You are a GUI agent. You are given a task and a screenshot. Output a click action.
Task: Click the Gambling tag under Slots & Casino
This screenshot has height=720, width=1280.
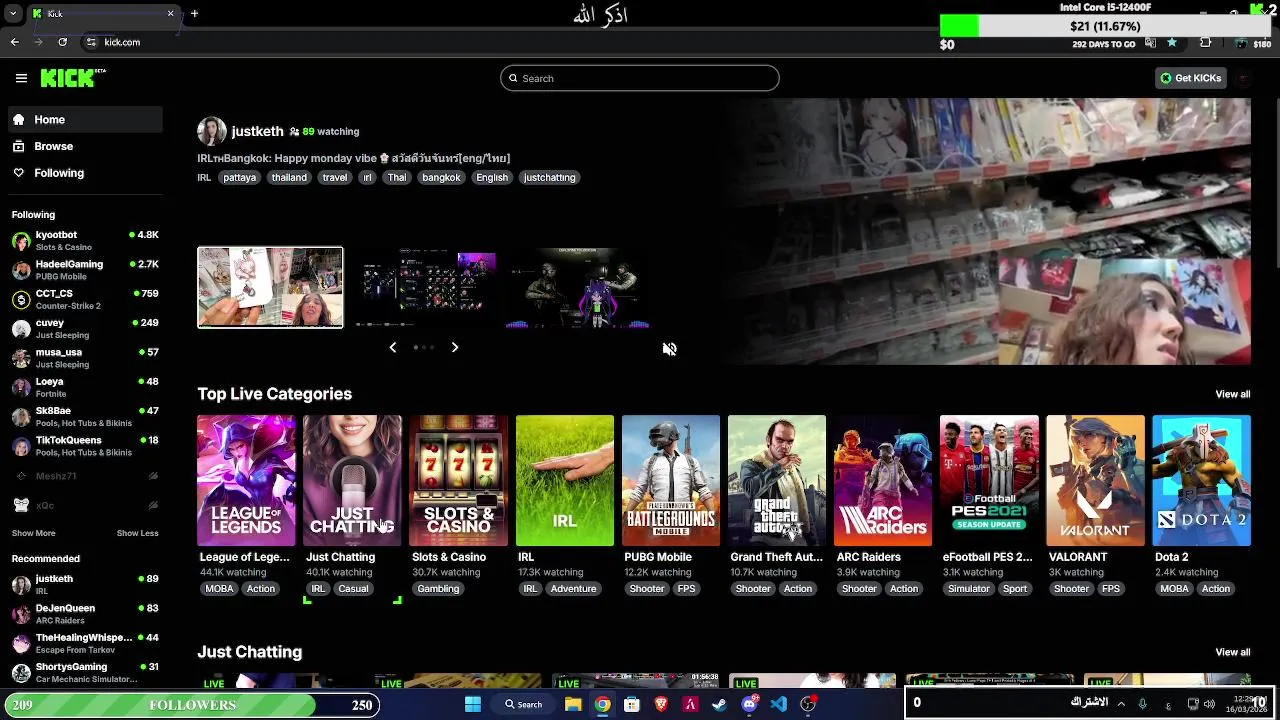pyautogui.click(x=438, y=589)
